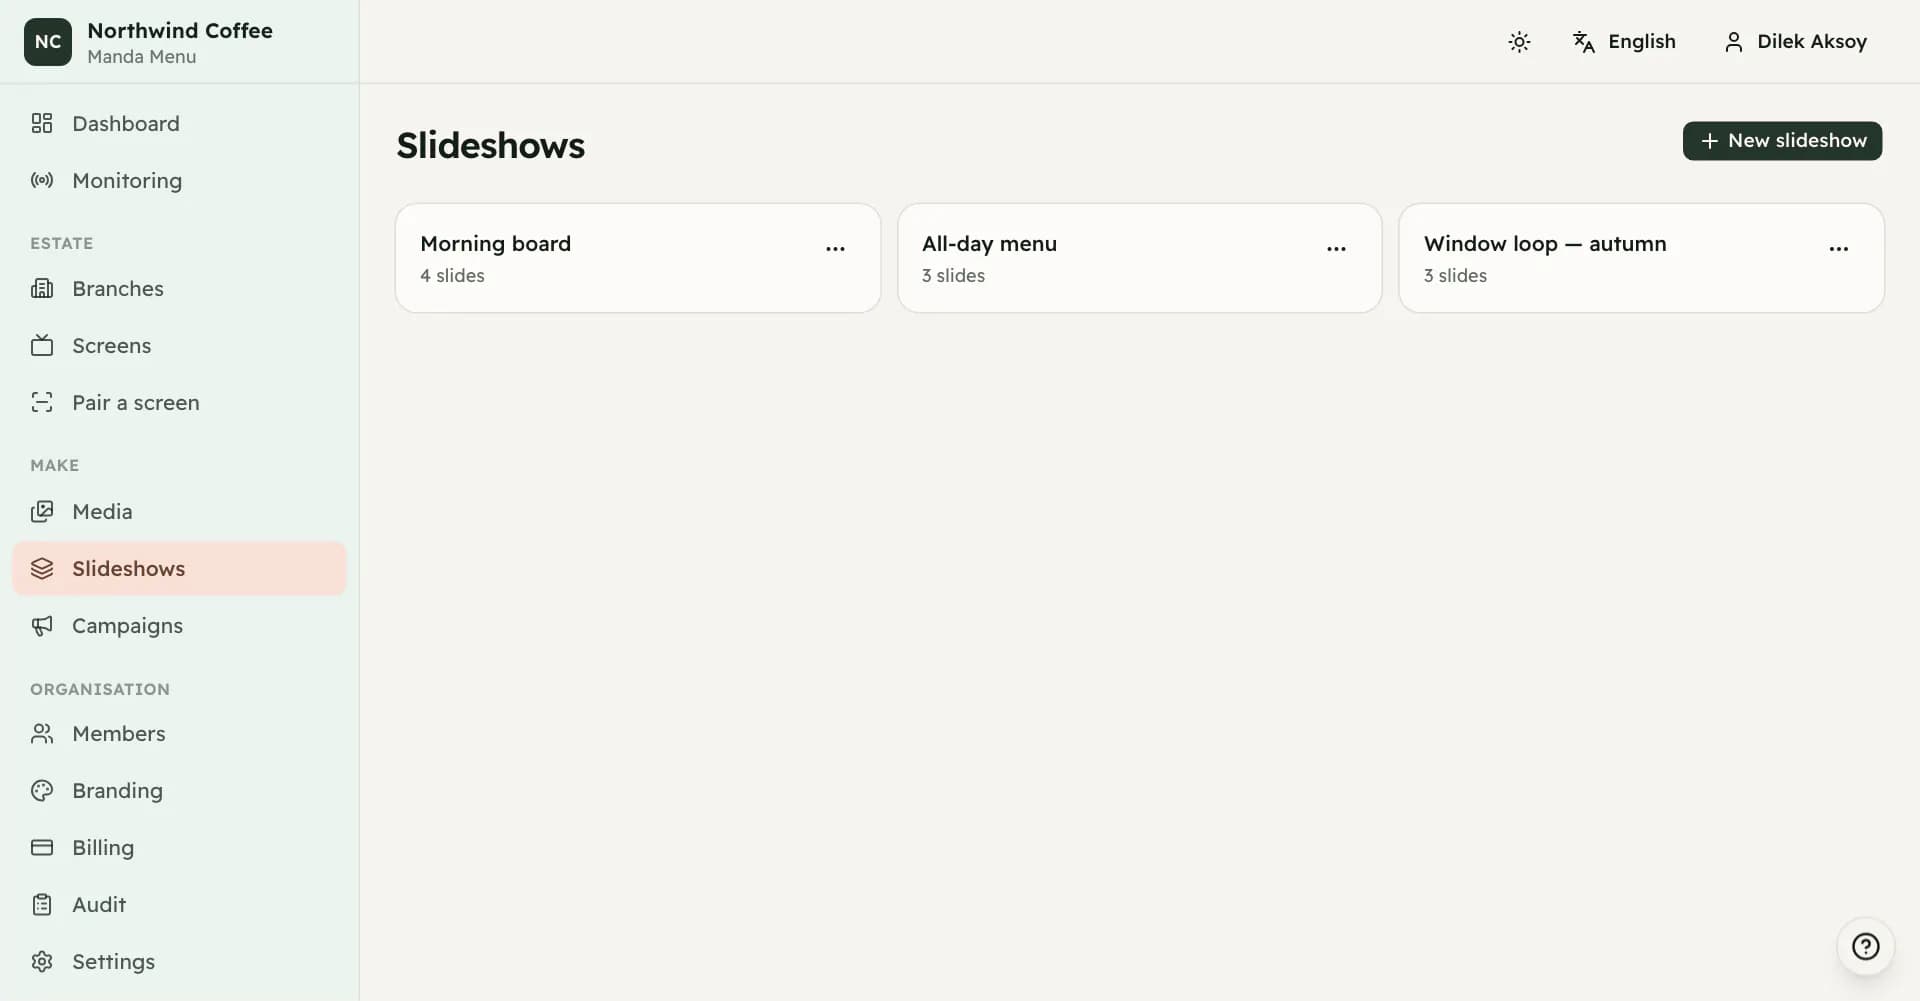Viewport: 1920px width, 1001px height.
Task: Click the Settings gear icon
Action: 42,961
